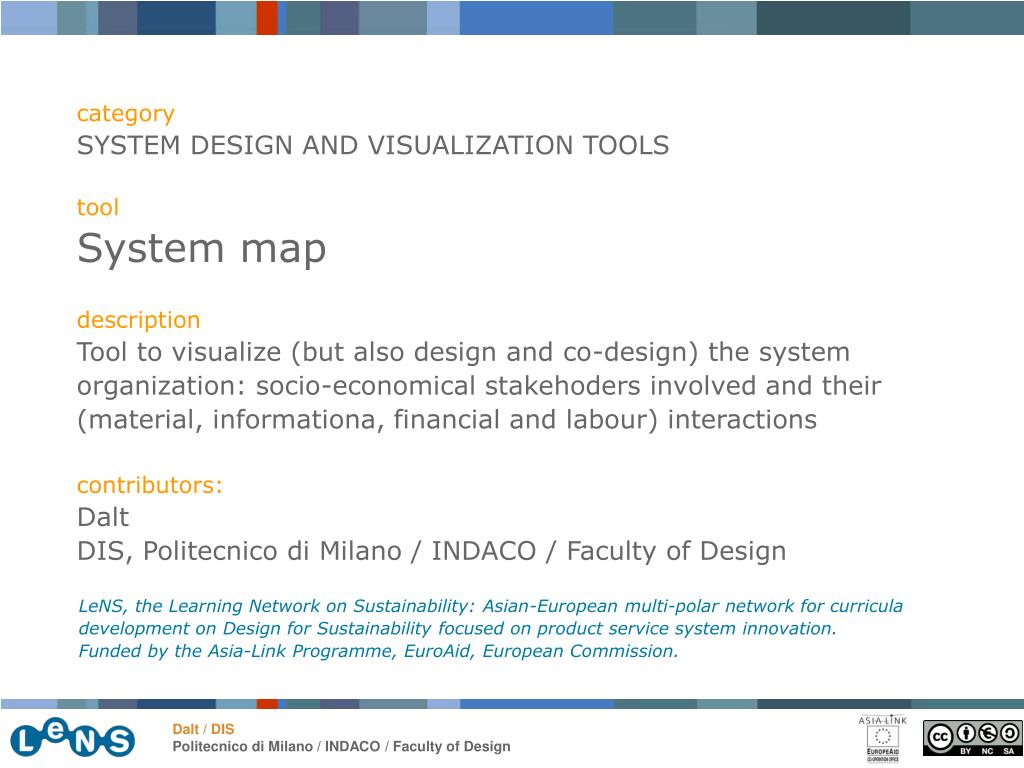This screenshot has height=768, width=1024.
Task: Click italic line 'LeNS, the Learning Network on Sustainability'
Action: 490,606
